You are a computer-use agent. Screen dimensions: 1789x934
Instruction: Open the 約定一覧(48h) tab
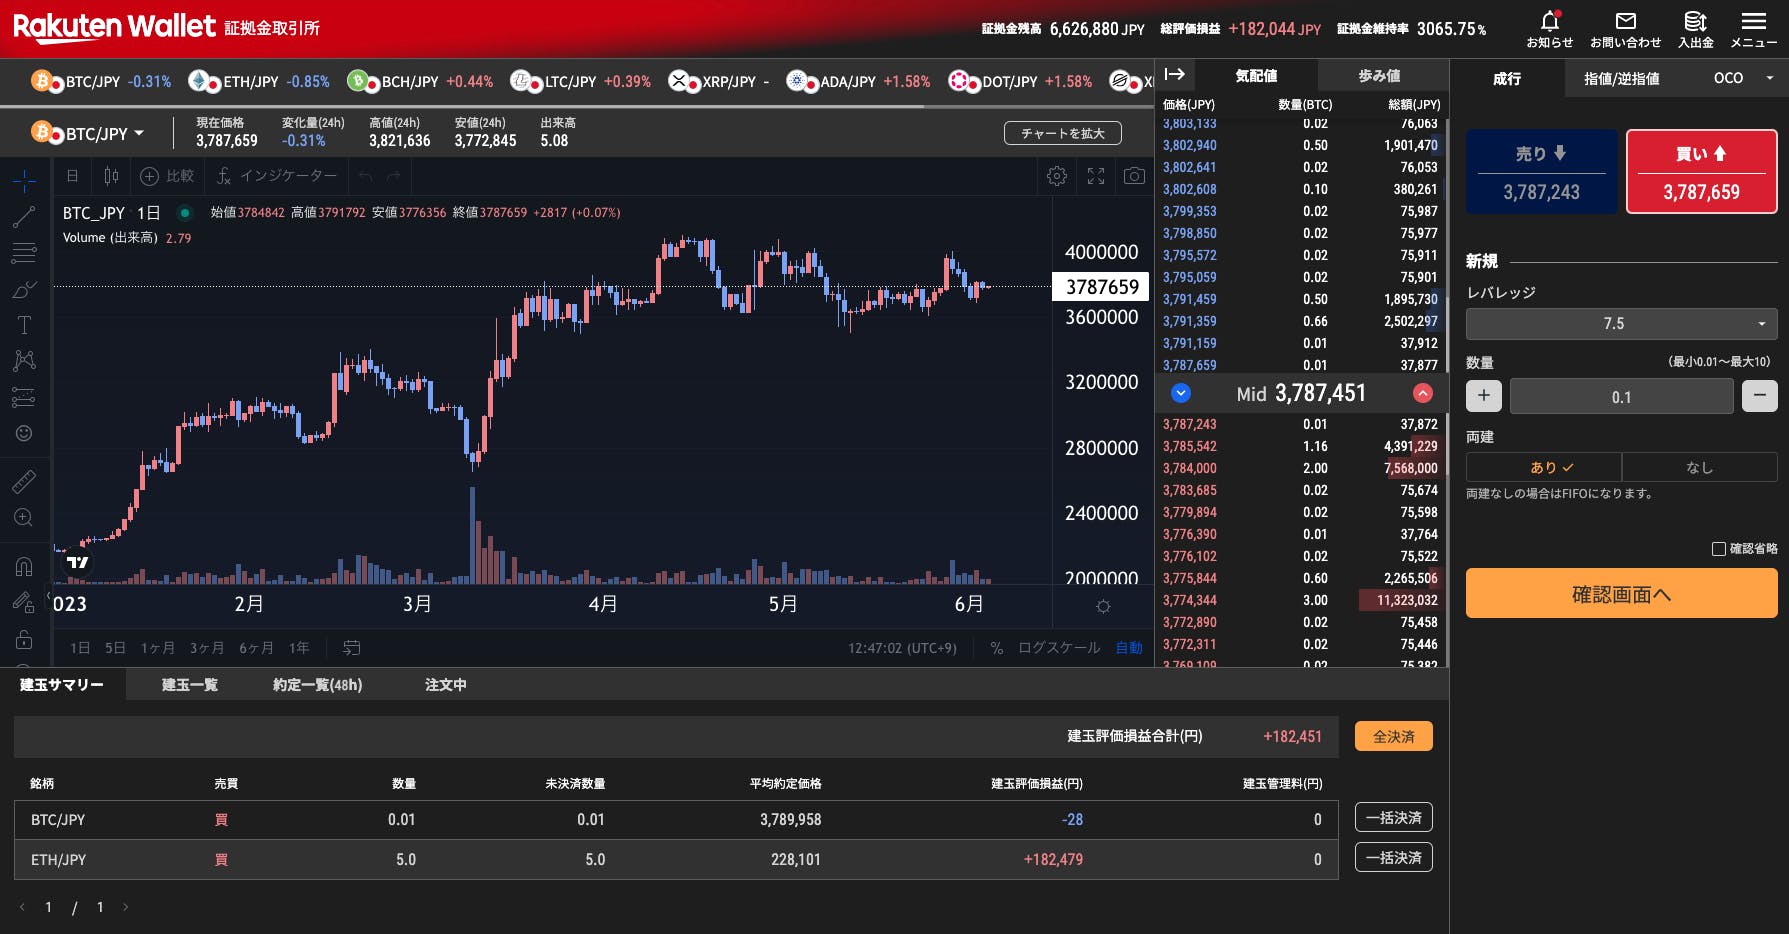(316, 684)
